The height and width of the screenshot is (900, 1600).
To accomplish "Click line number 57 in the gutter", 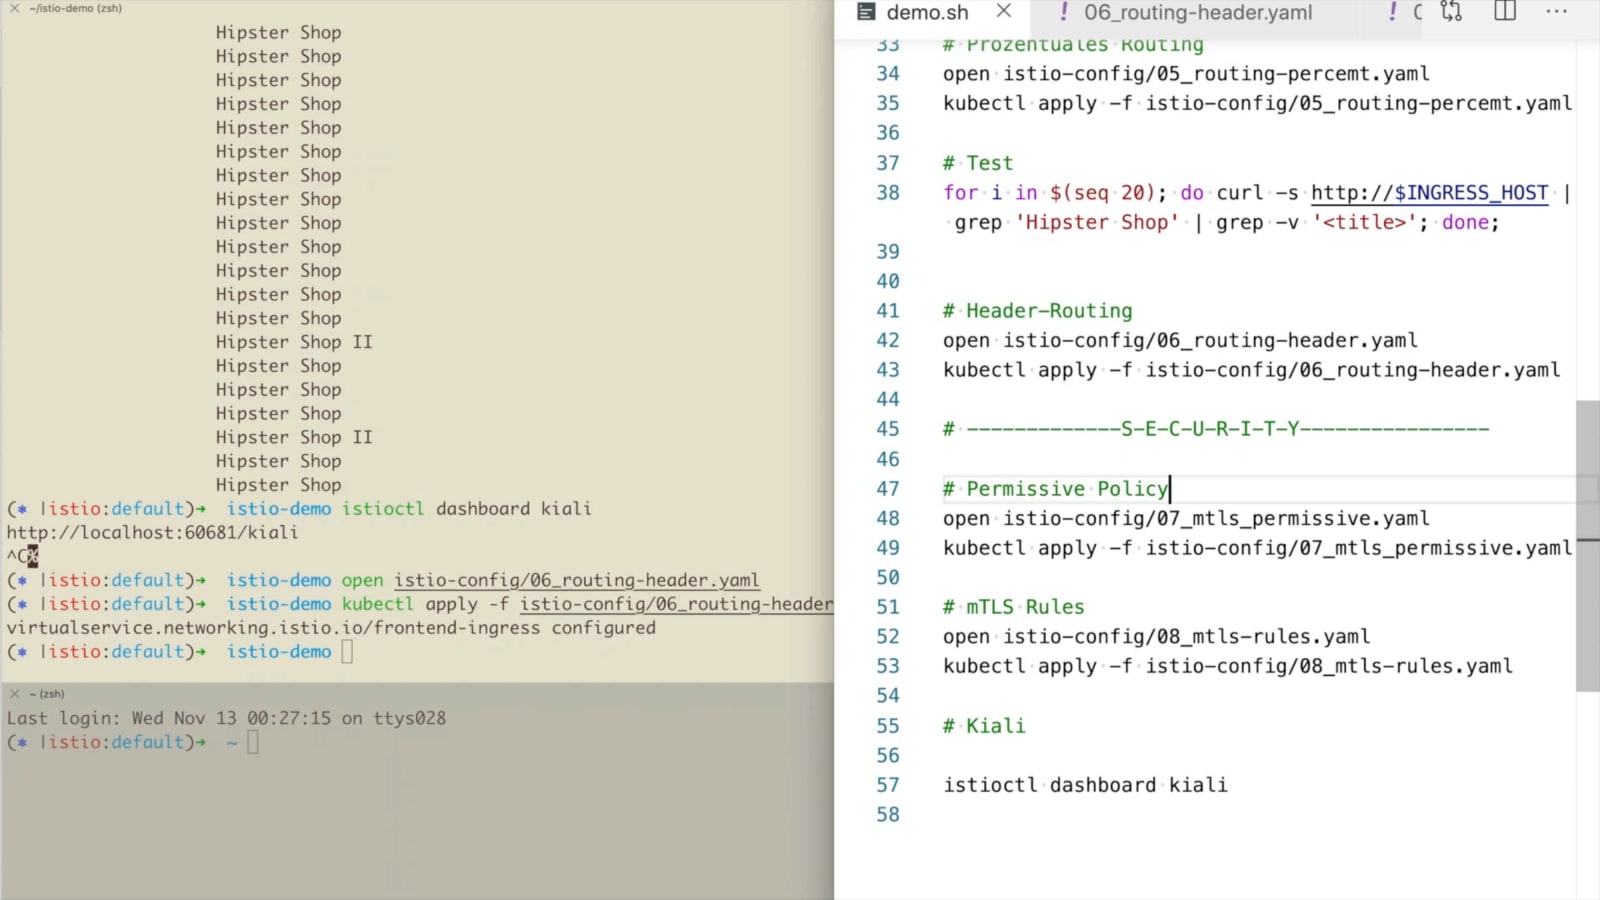I will coord(887,785).
